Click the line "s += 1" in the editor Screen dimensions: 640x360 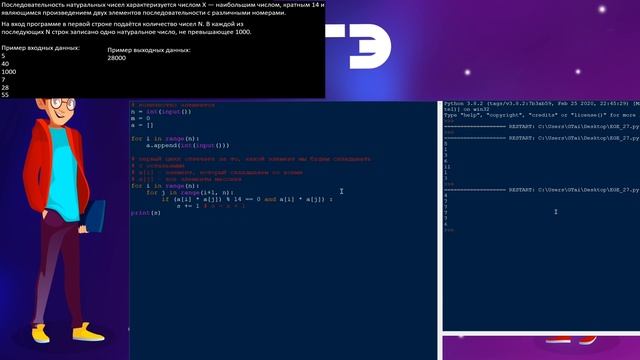point(188,206)
